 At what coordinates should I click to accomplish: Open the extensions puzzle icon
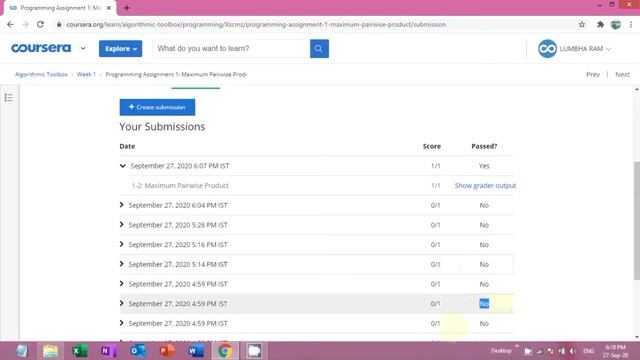coord(600,24)
